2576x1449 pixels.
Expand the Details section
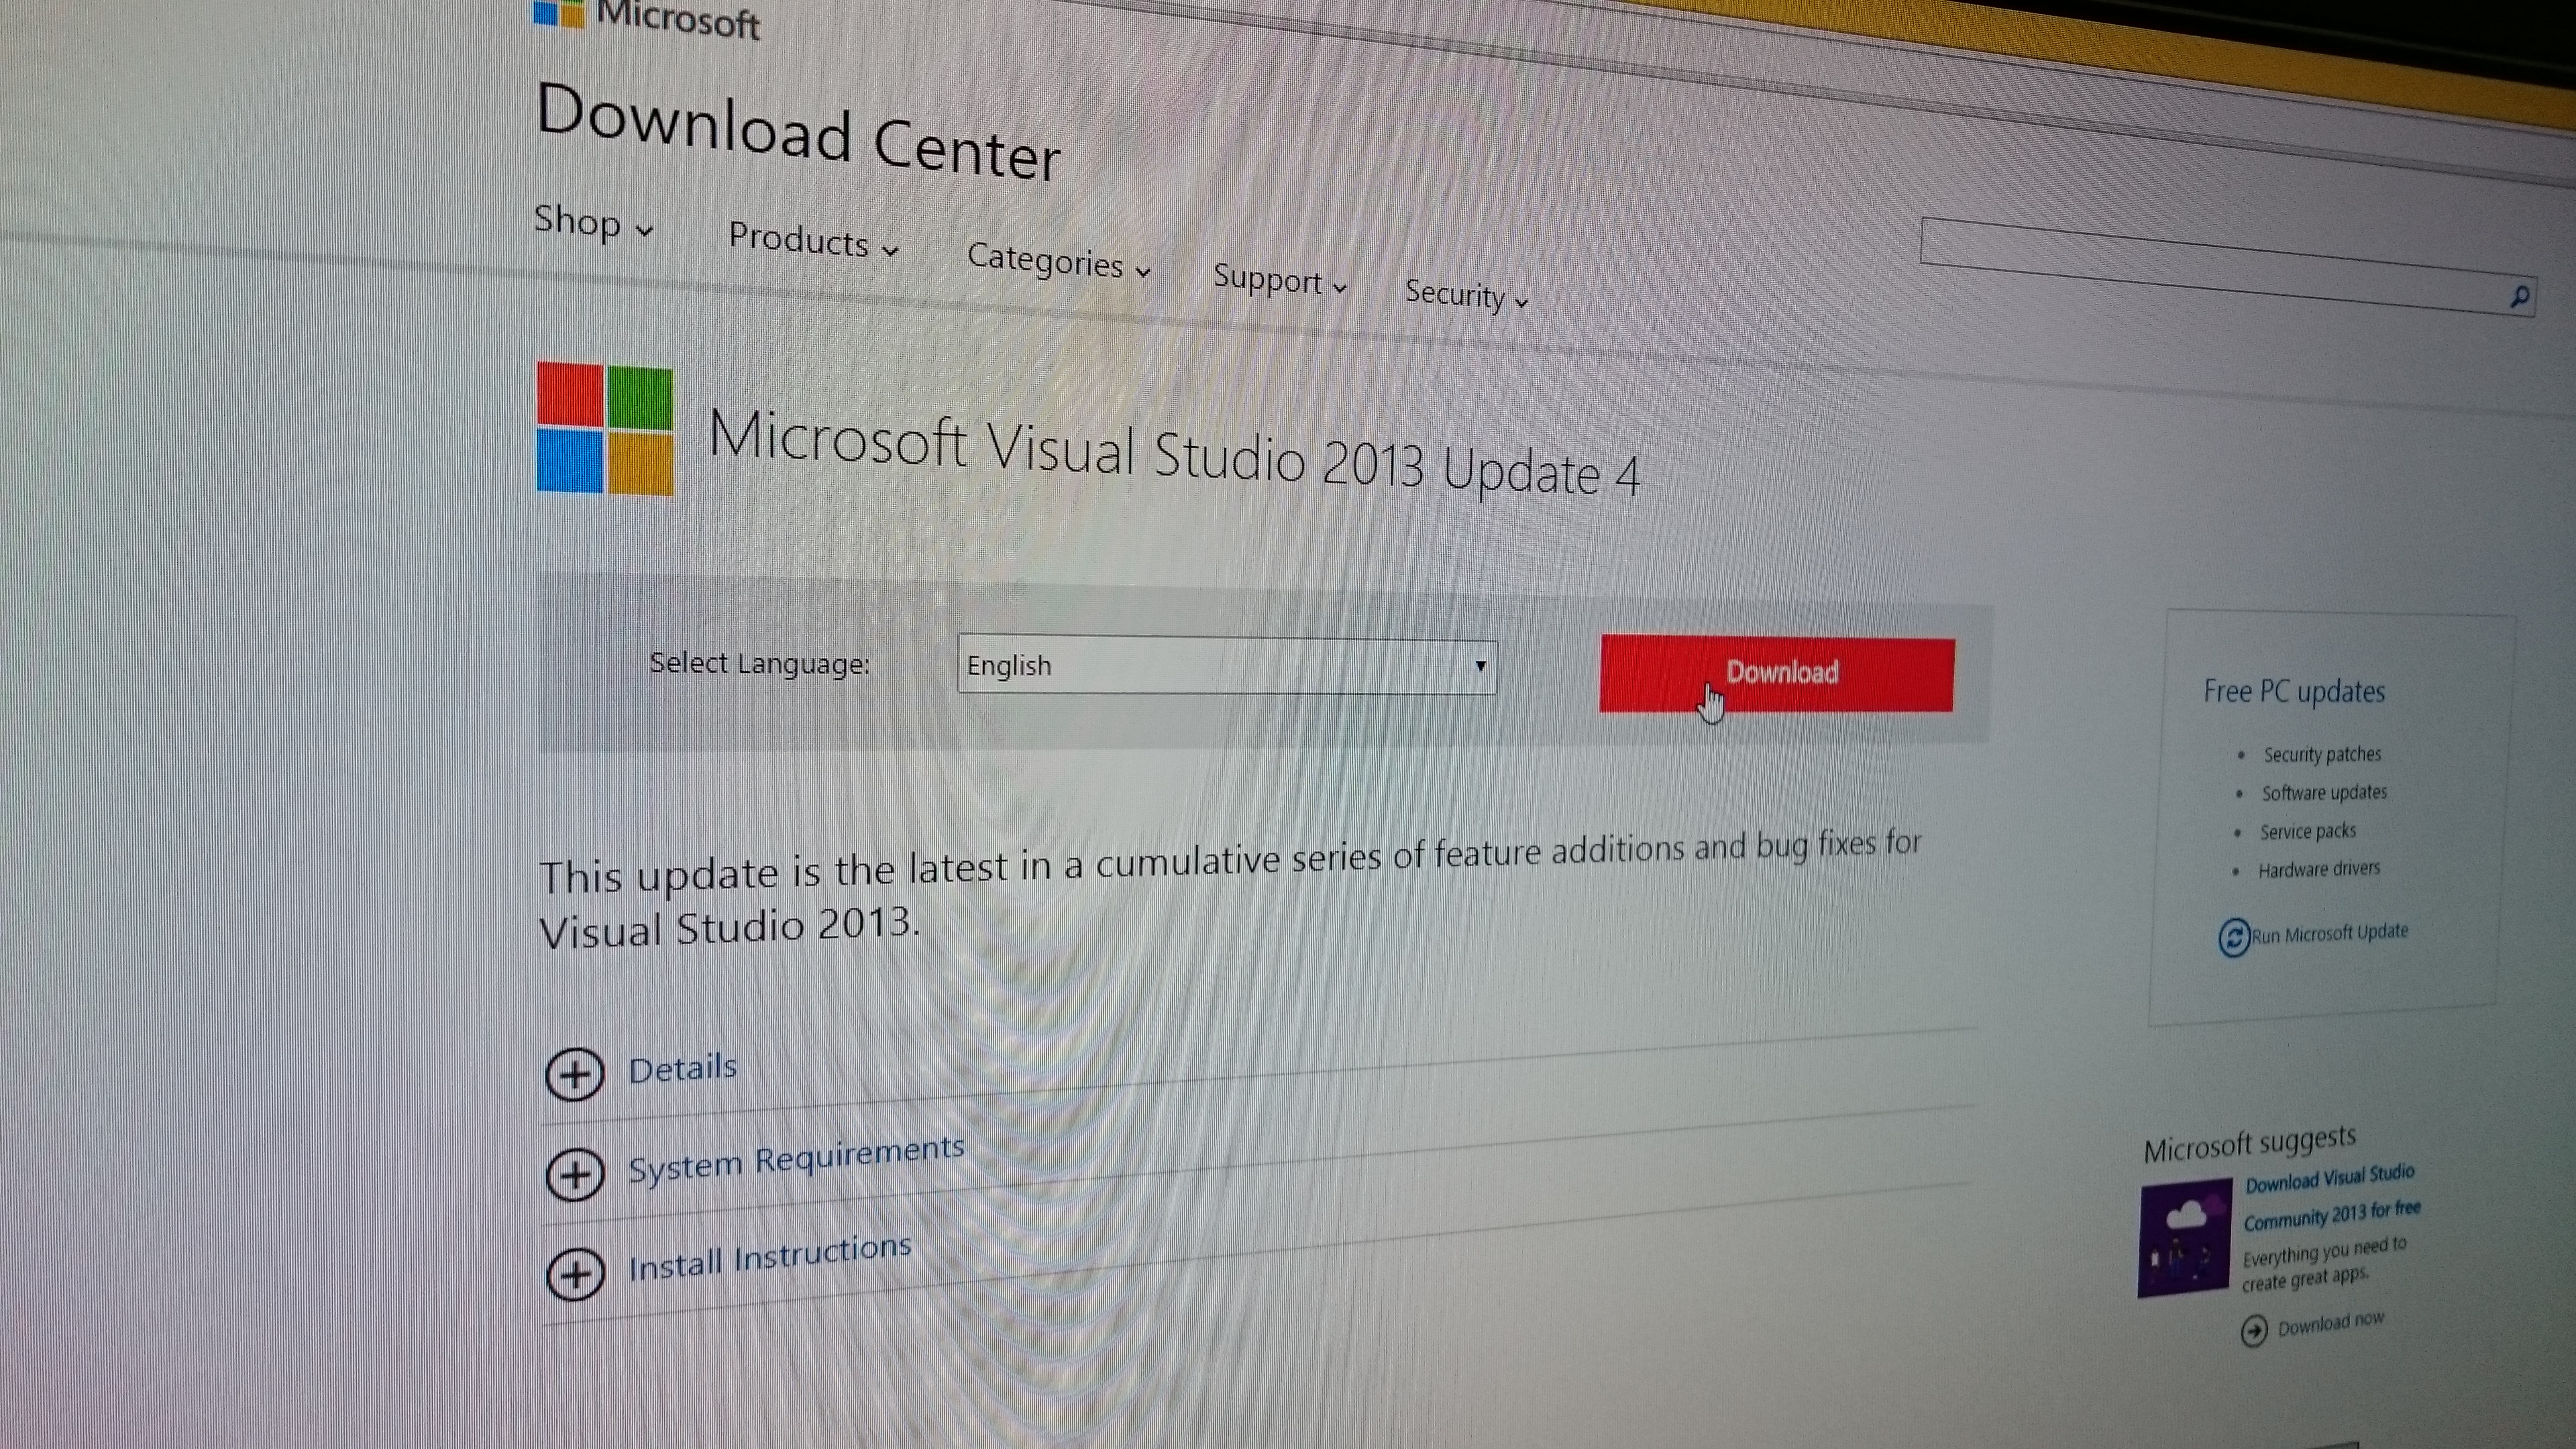pyautogui.click(x=682, y=1069)
